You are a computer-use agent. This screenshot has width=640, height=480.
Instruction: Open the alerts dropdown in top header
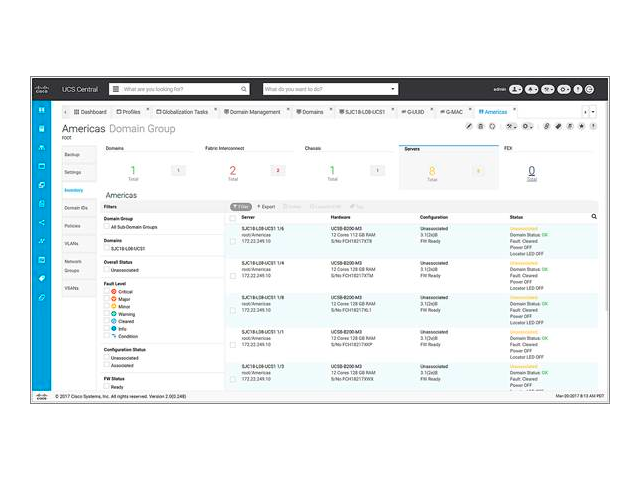tap(531, 89)
